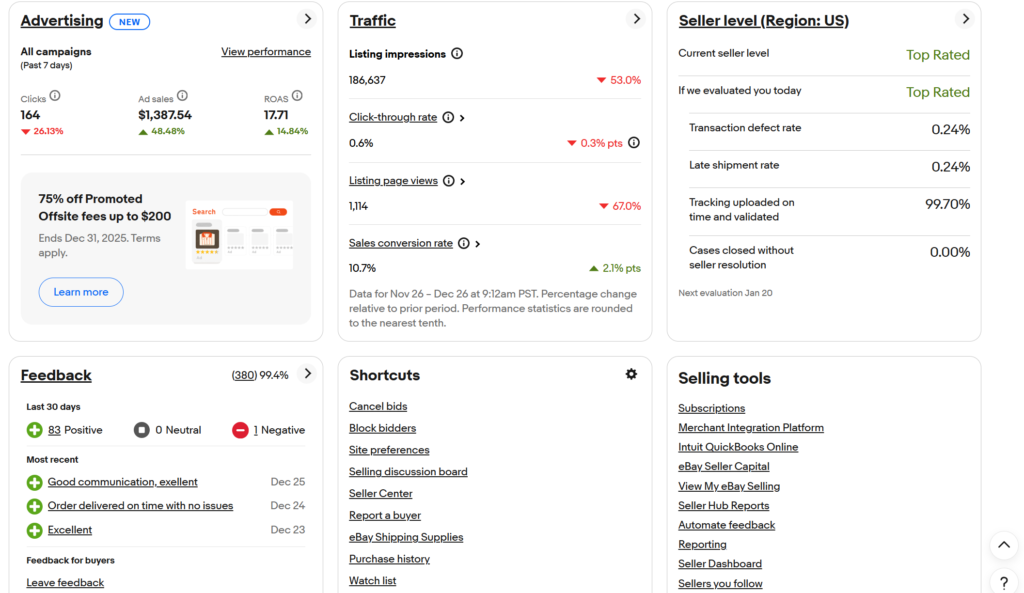Click the green Positive feedback plus icon

pyautogui.click(x=35, y=430)
